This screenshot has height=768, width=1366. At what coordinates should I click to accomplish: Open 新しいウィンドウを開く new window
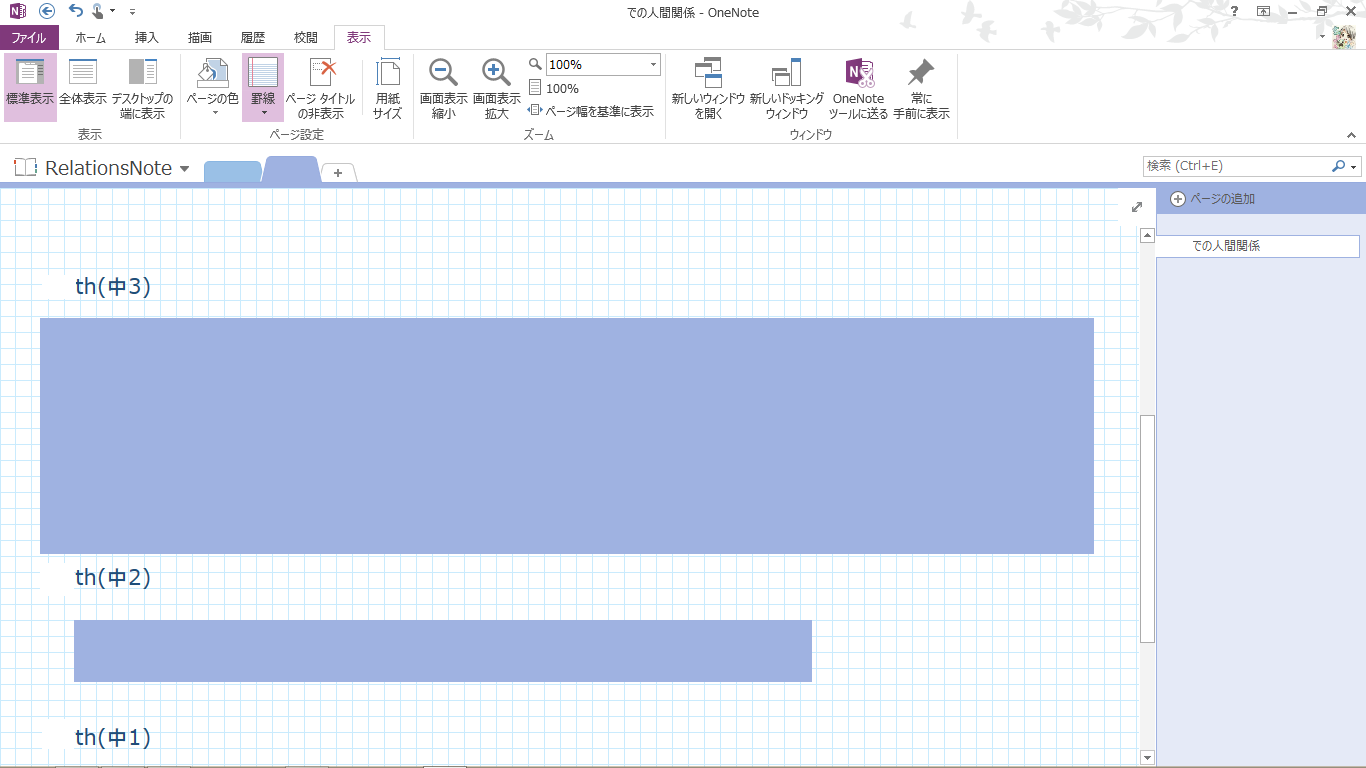pos(708,86)
